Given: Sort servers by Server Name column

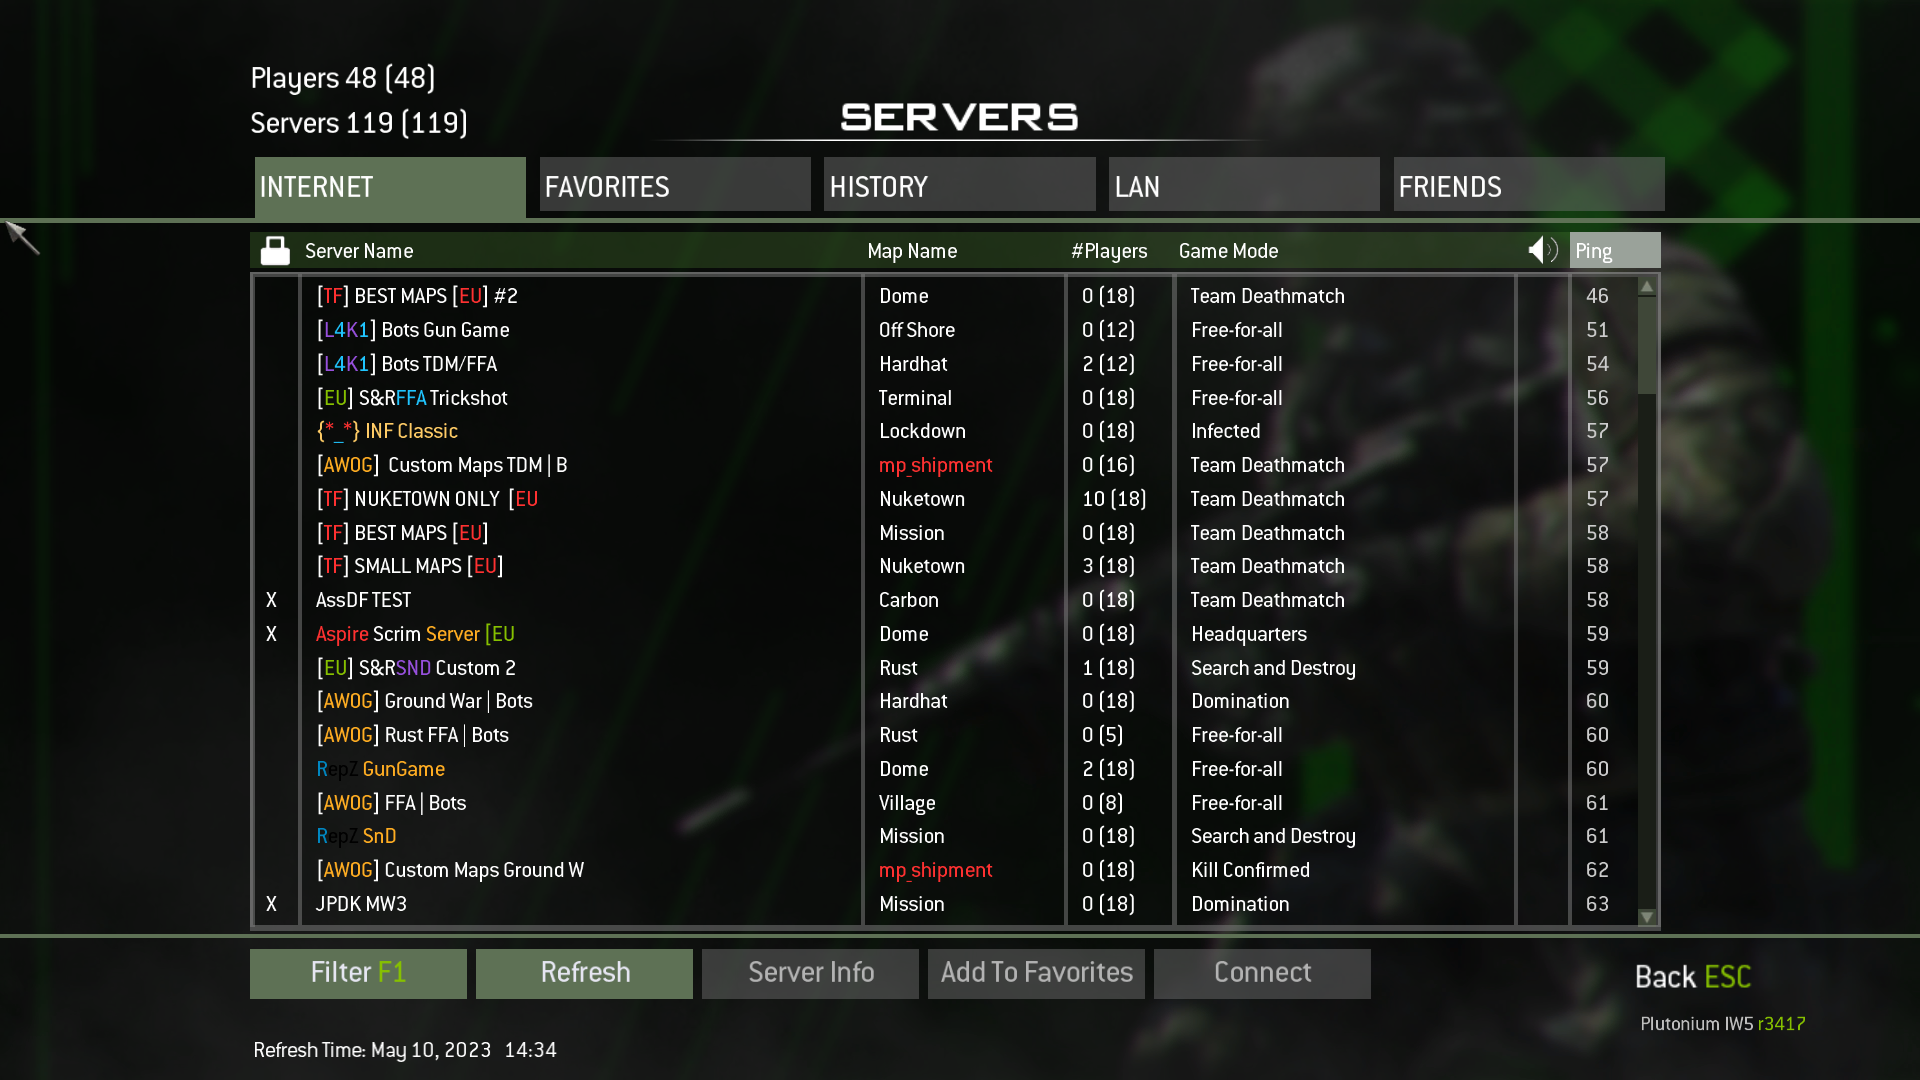Looking at the screenshot, I should pos(357,251).
